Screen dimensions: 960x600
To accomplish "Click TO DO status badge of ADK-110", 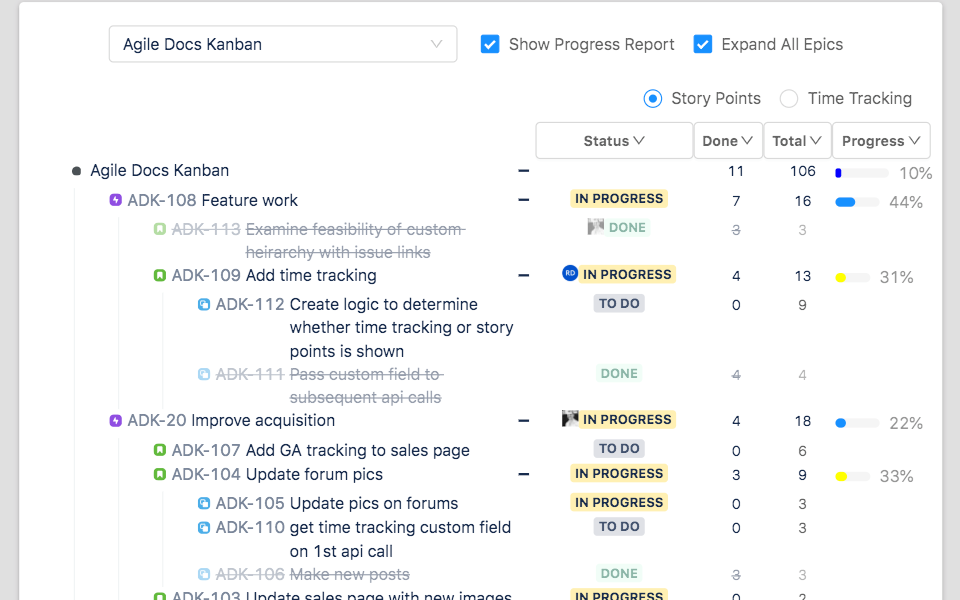I will [619, 527].
